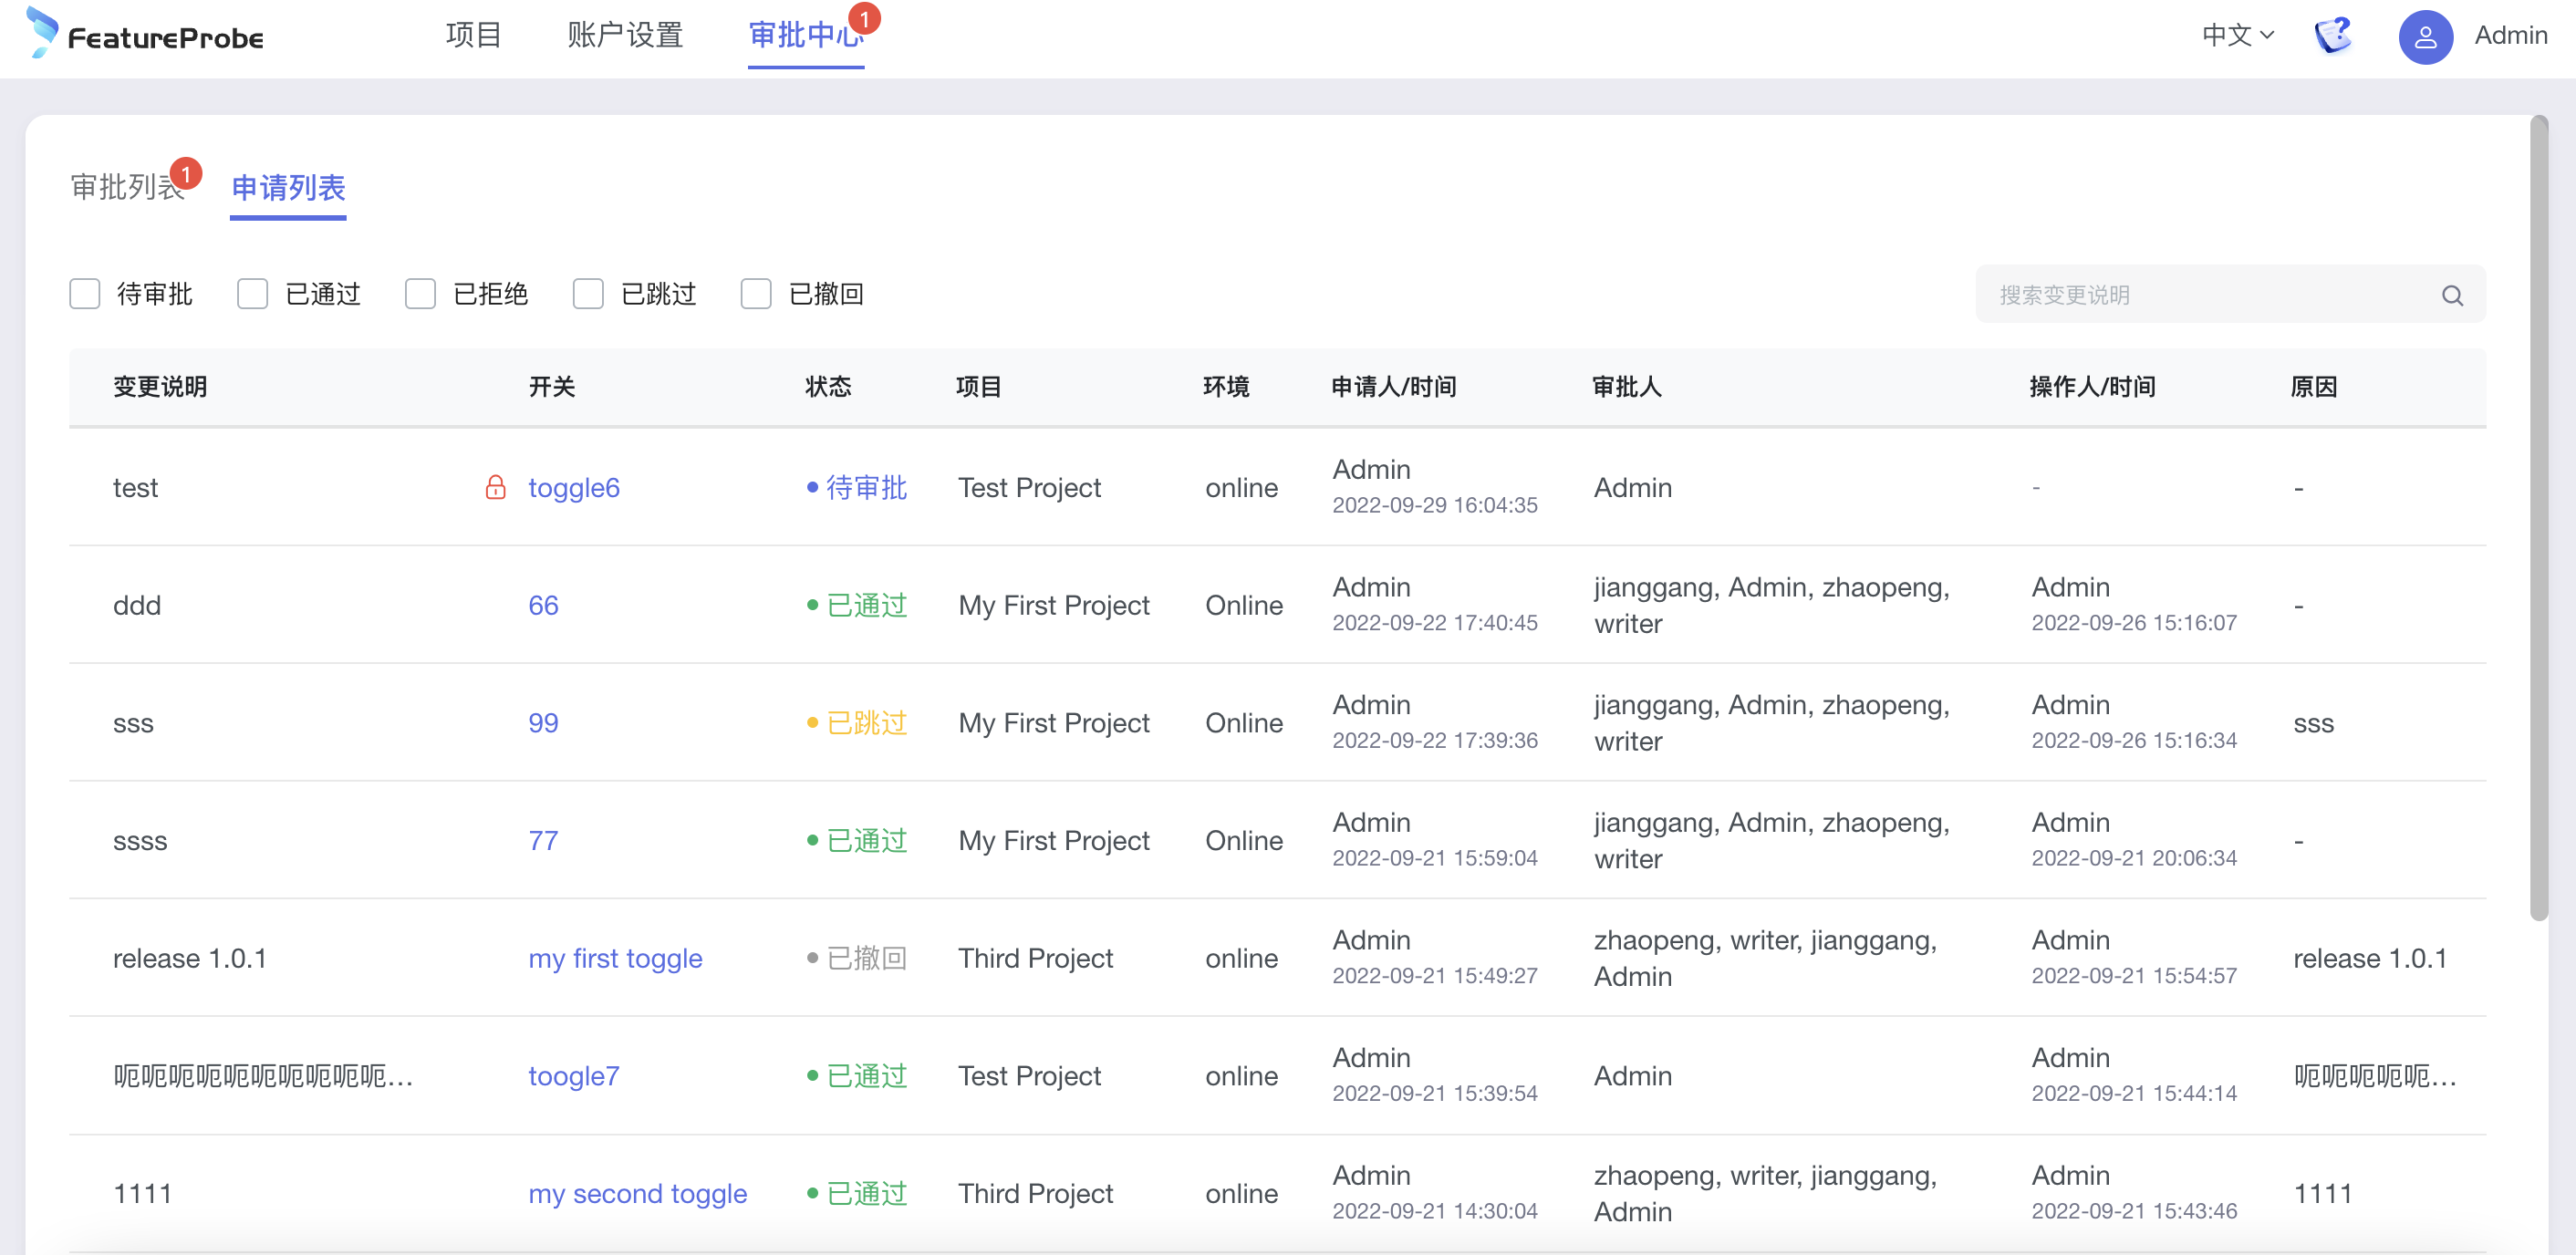
Task: Open the help question mark icon
Action: point(2333,35)
